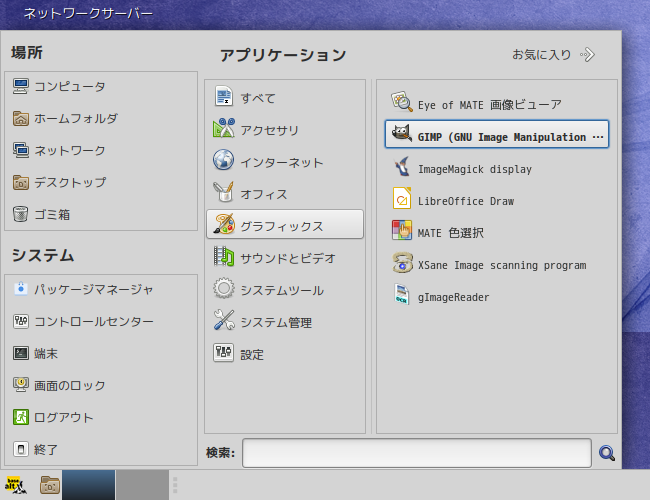Select the システム管理 tools icon
The image size is (650, 500).
coord(224,320)
